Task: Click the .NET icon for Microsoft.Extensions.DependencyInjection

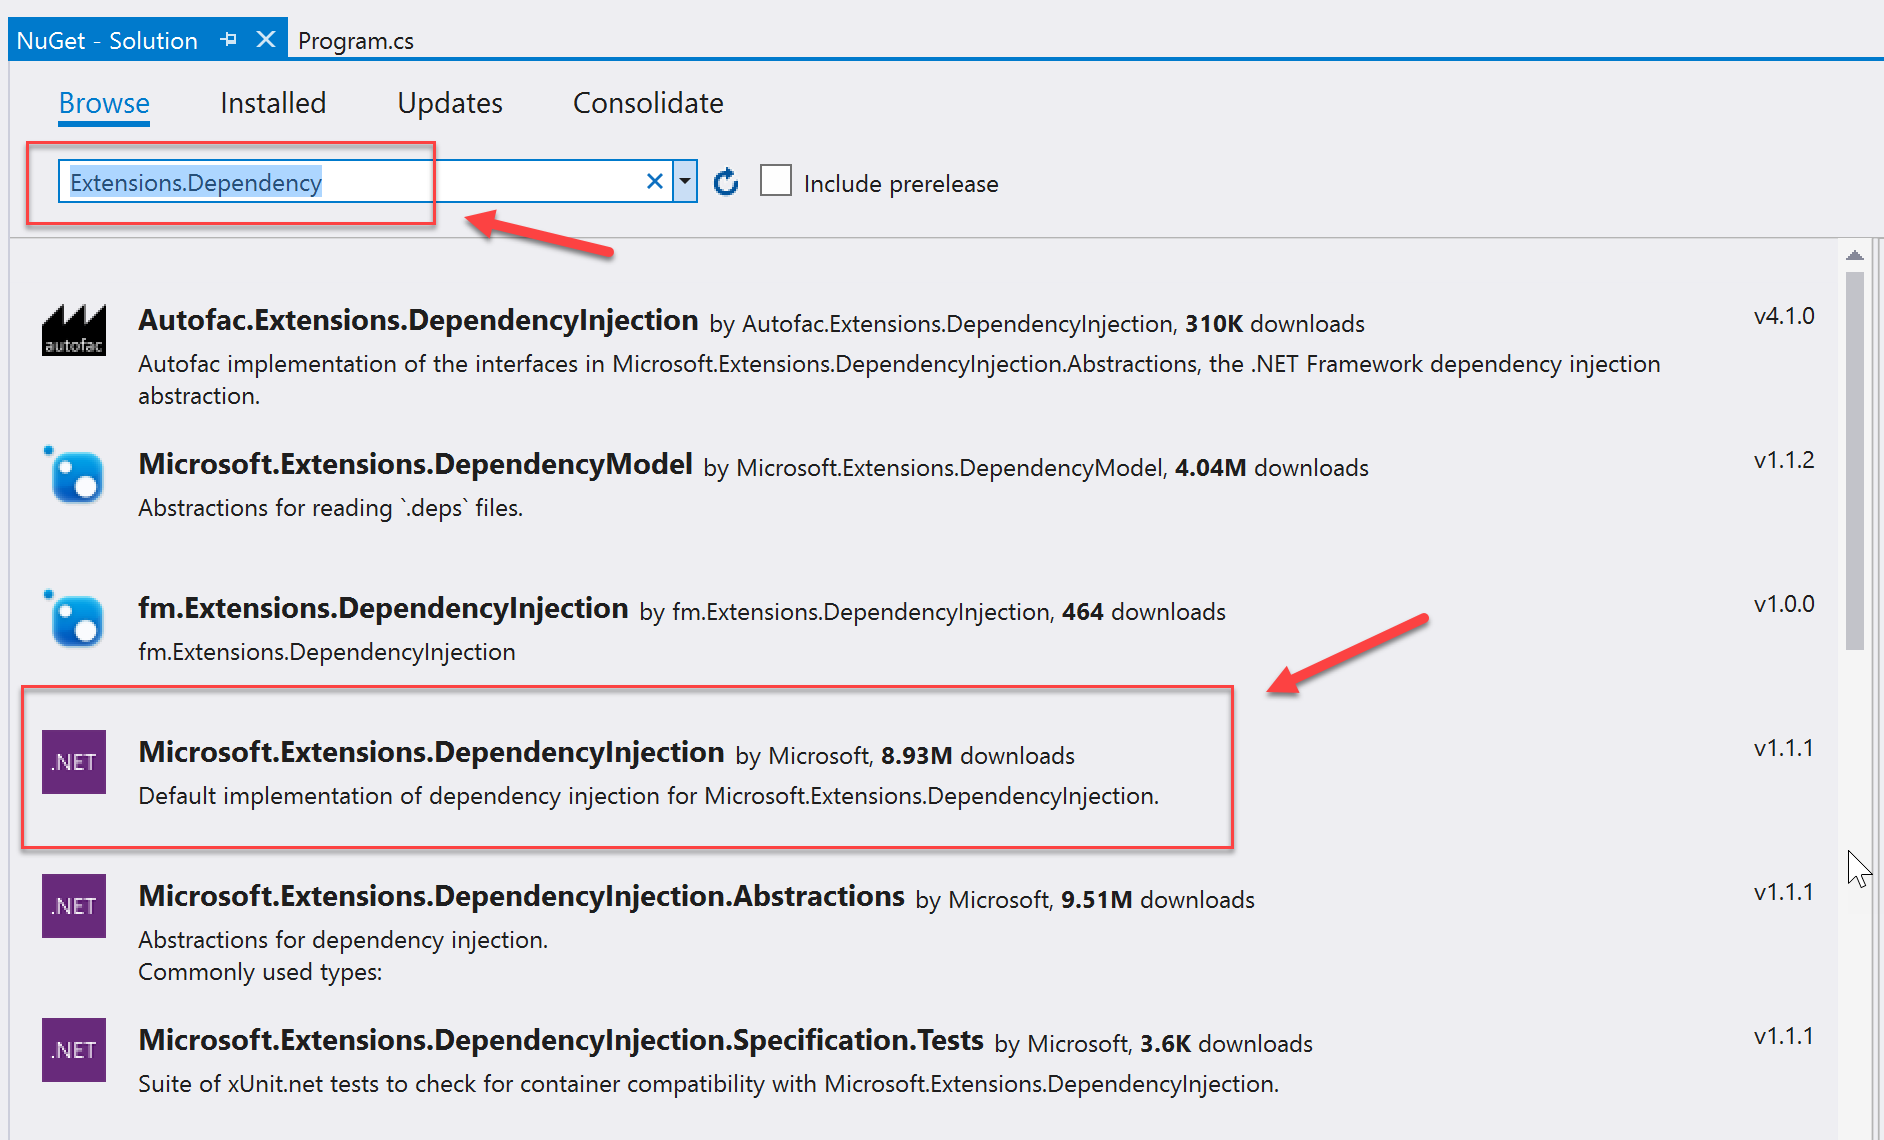Action: click(x=74, y=762)
